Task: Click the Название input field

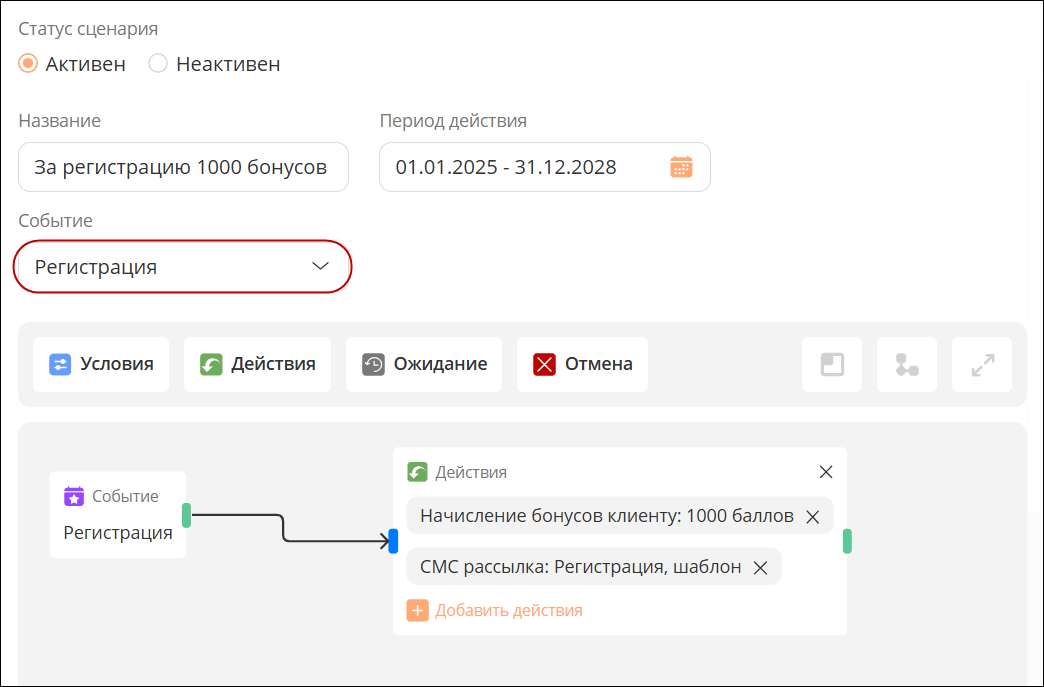Action: point(183,167)
